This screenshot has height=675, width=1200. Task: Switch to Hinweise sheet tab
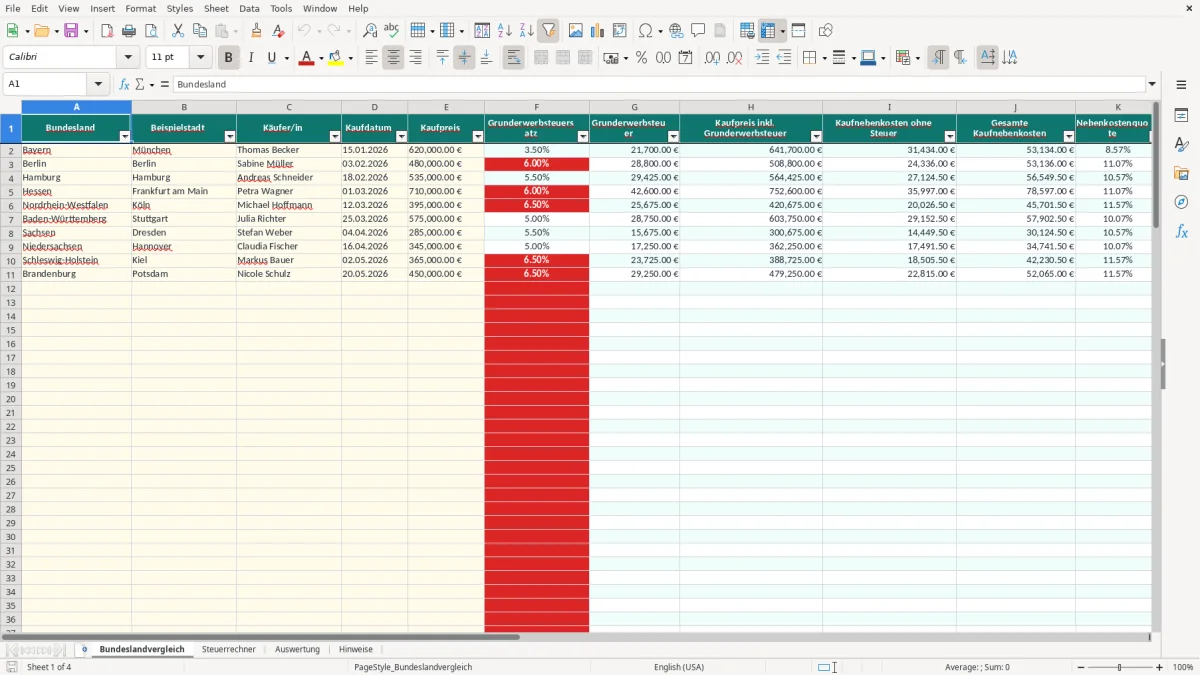point(355,649)
